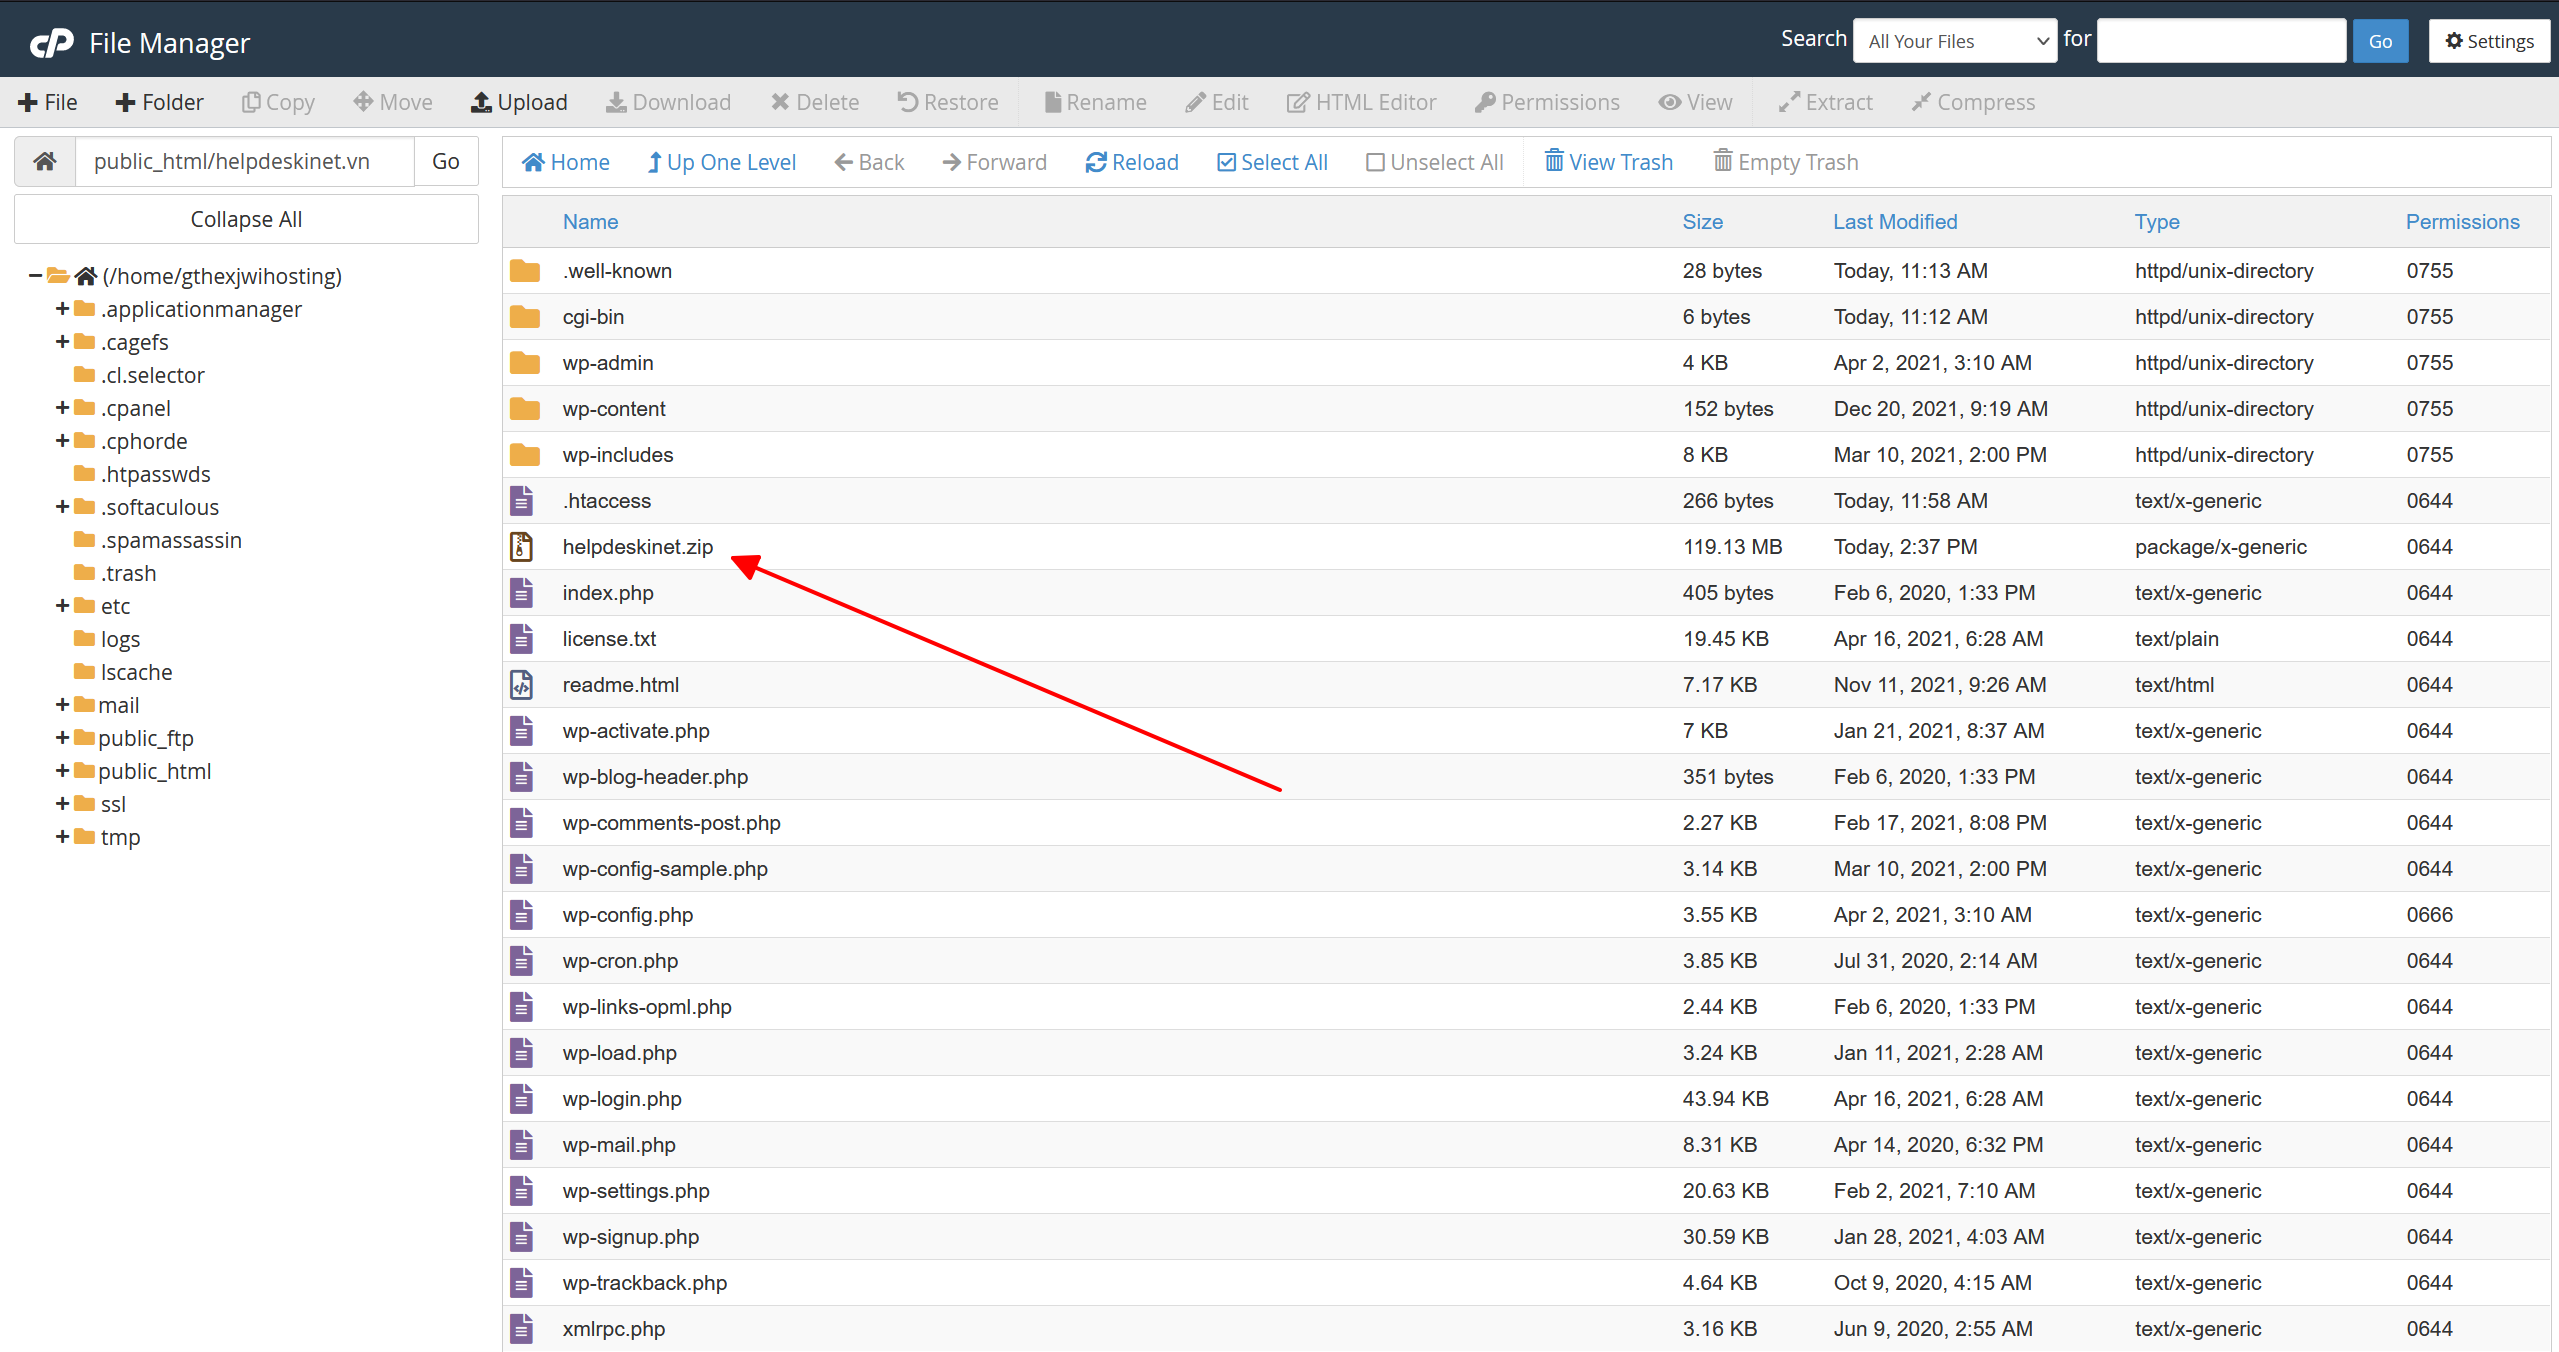Open the Permissions key tool
2559x1352 pixels.
[x=1547, y=102]
